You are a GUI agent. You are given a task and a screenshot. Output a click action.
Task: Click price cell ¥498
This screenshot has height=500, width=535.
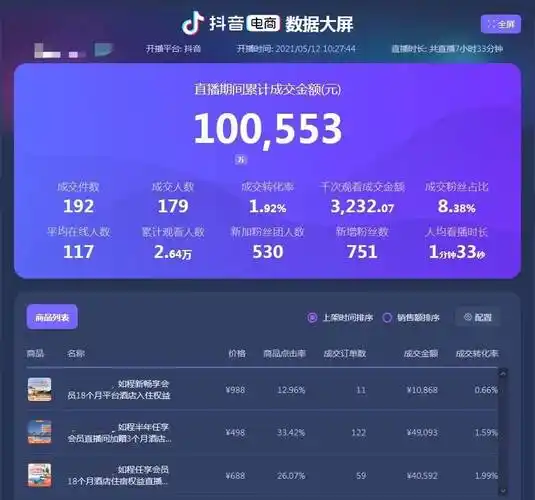pyautogui.click(x=235, y=433)
